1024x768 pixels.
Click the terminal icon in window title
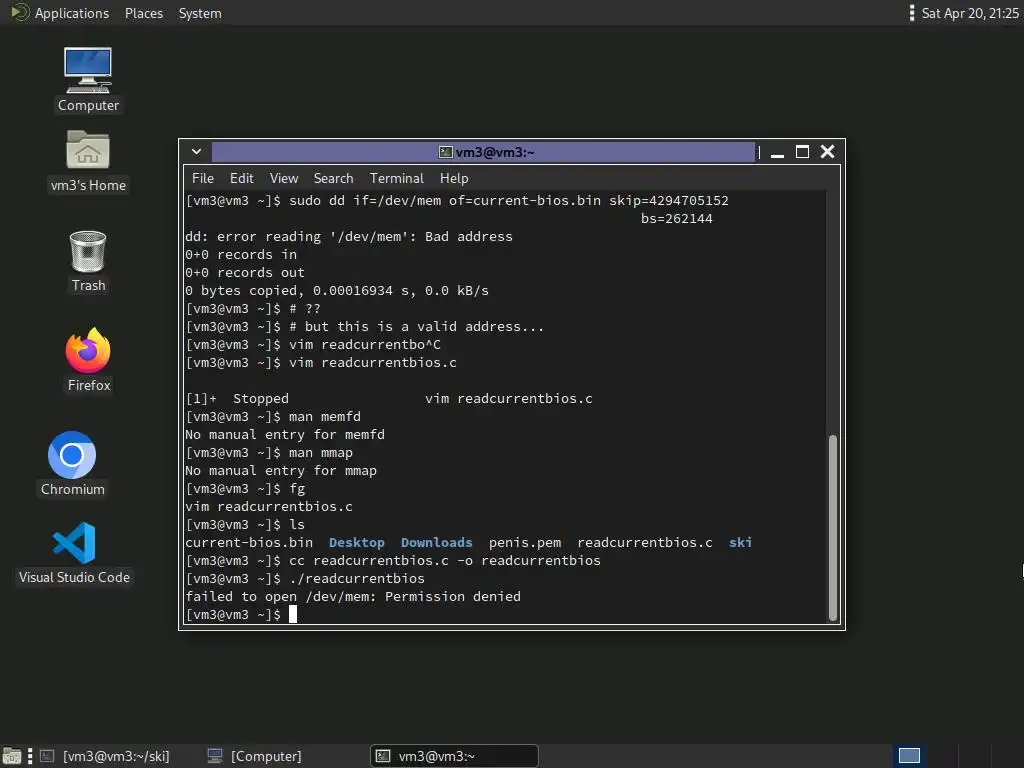coord(445,152)
